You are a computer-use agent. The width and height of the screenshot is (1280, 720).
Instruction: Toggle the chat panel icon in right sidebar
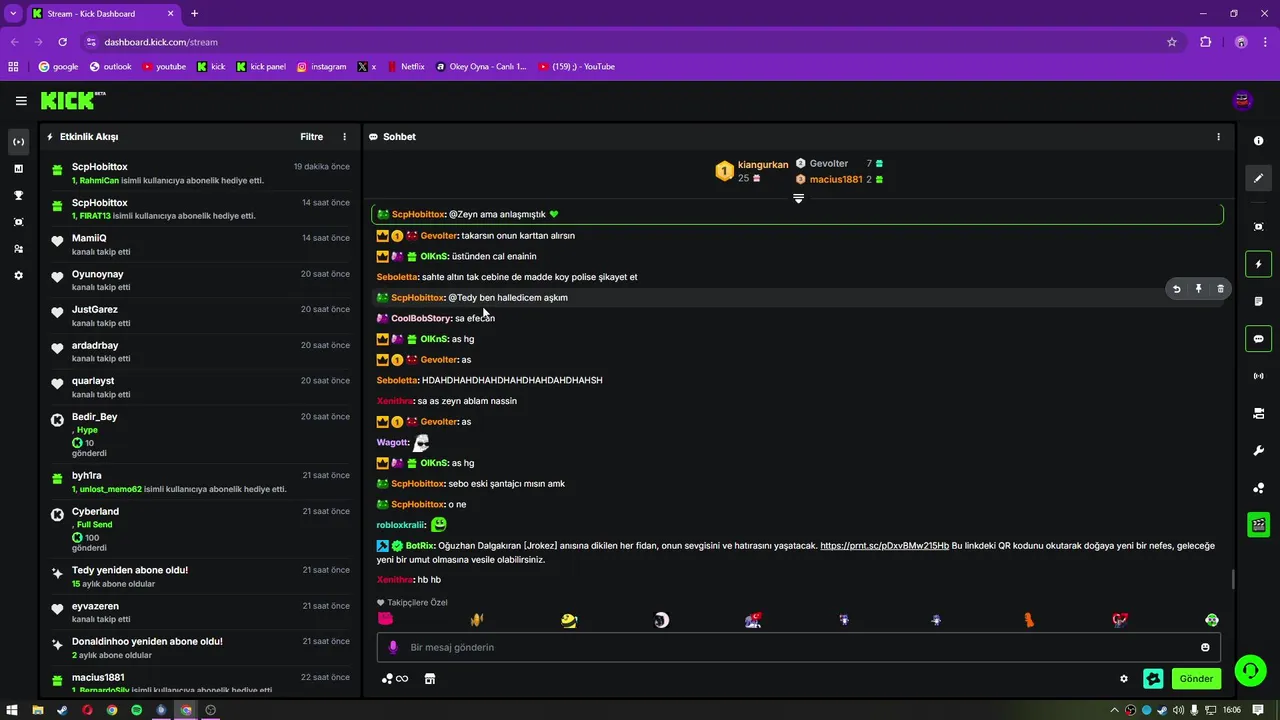[1259, 339]
